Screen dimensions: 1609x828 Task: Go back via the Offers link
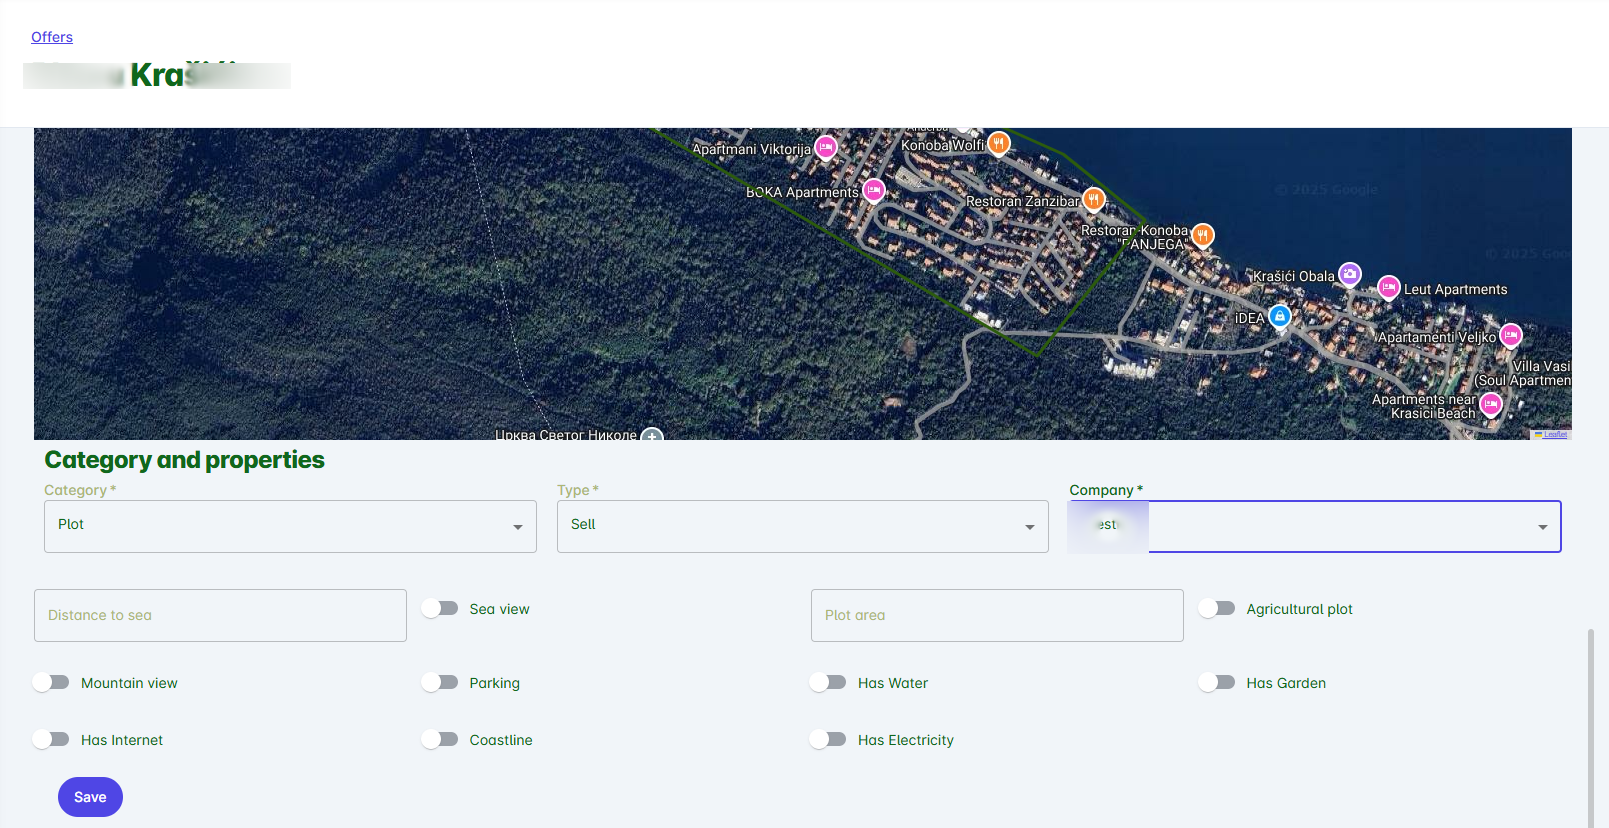(52, 37)
